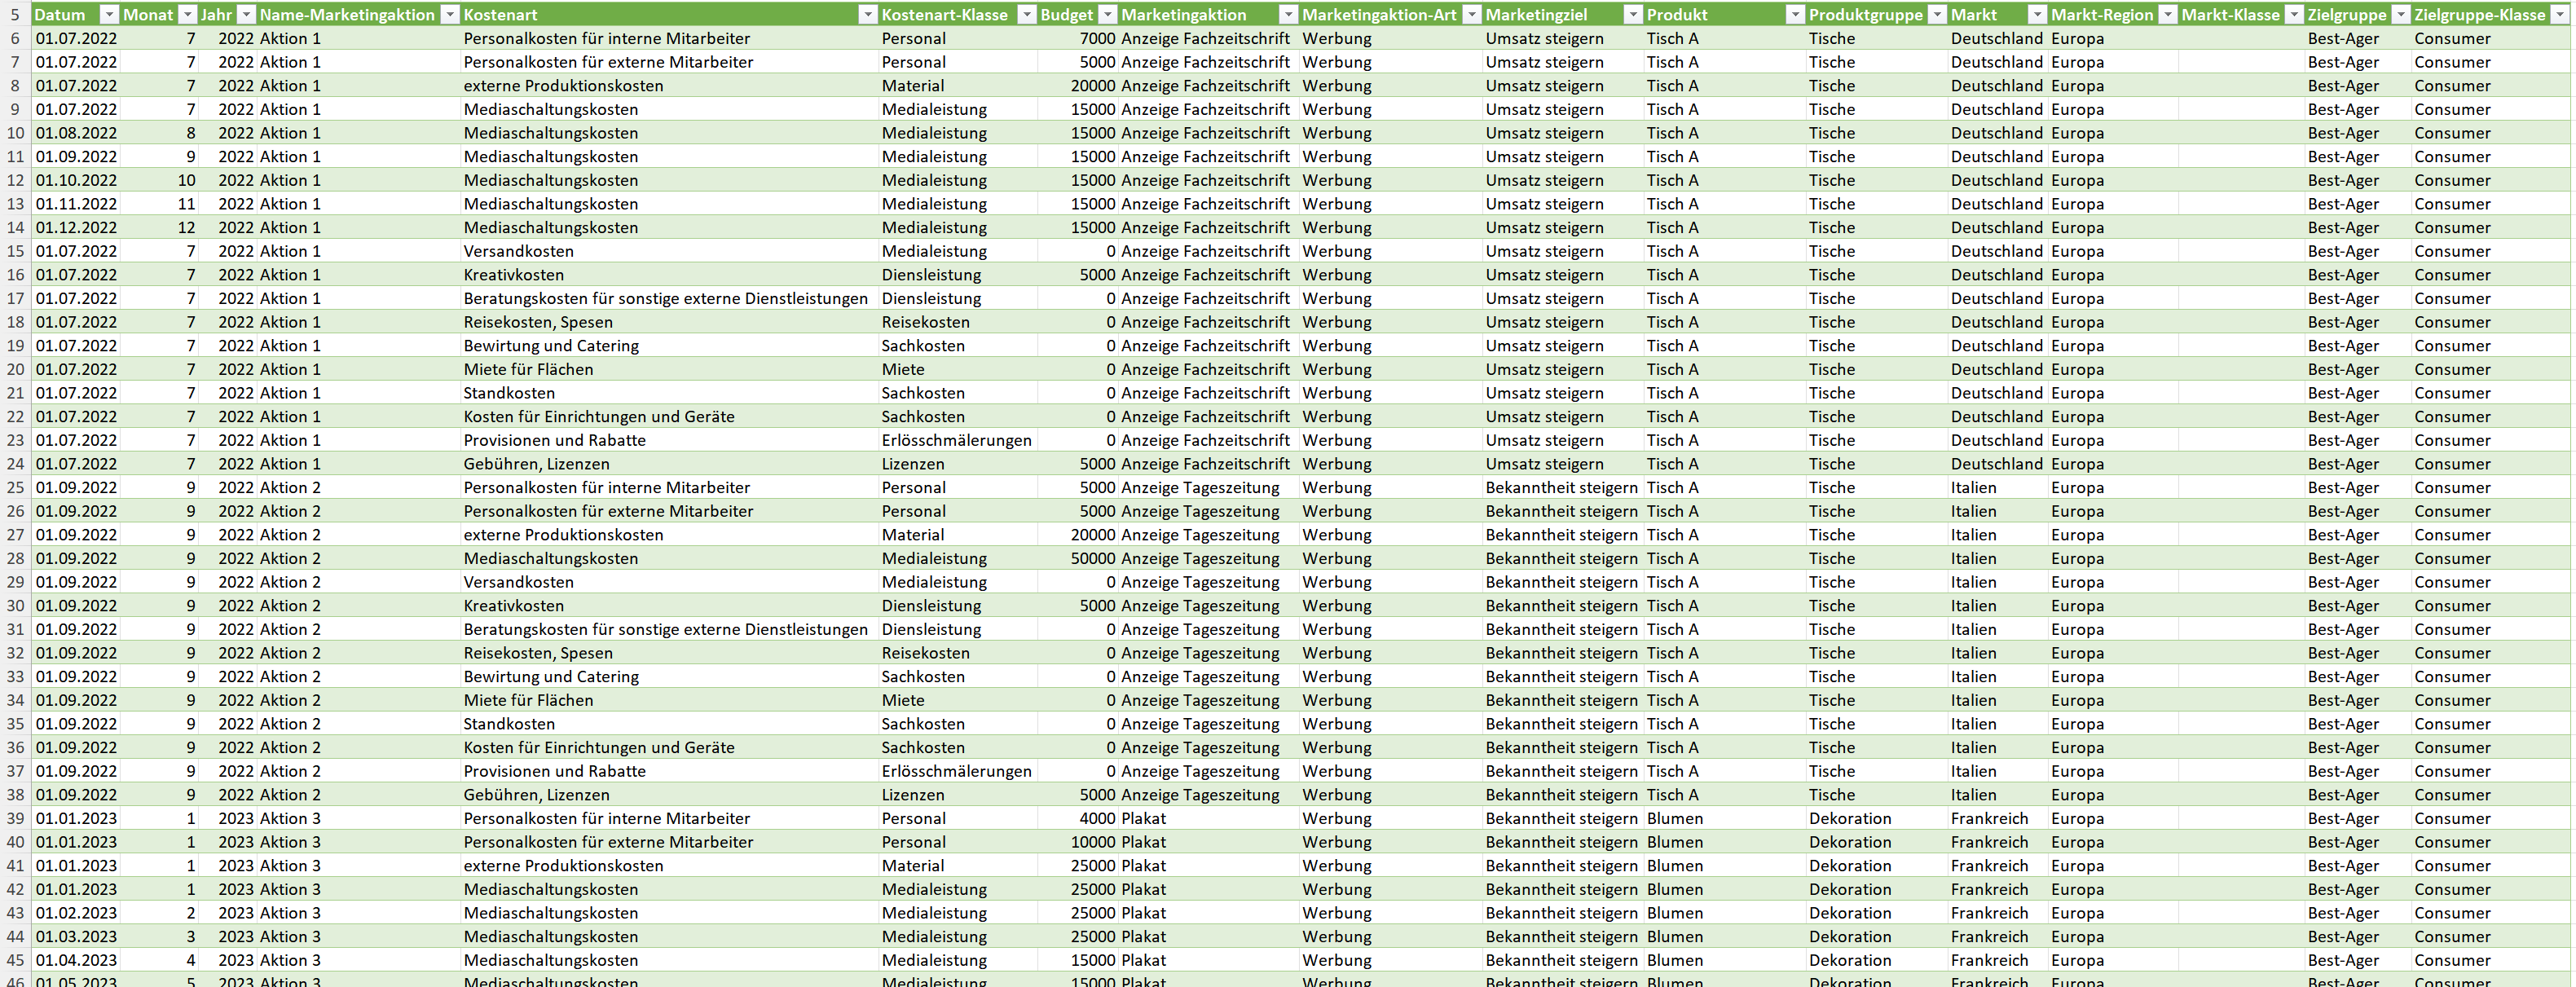Expand the Marketingziel filter dropdown
The height and width of the screenshot is (987, 2576).
tap(1632, 15)
